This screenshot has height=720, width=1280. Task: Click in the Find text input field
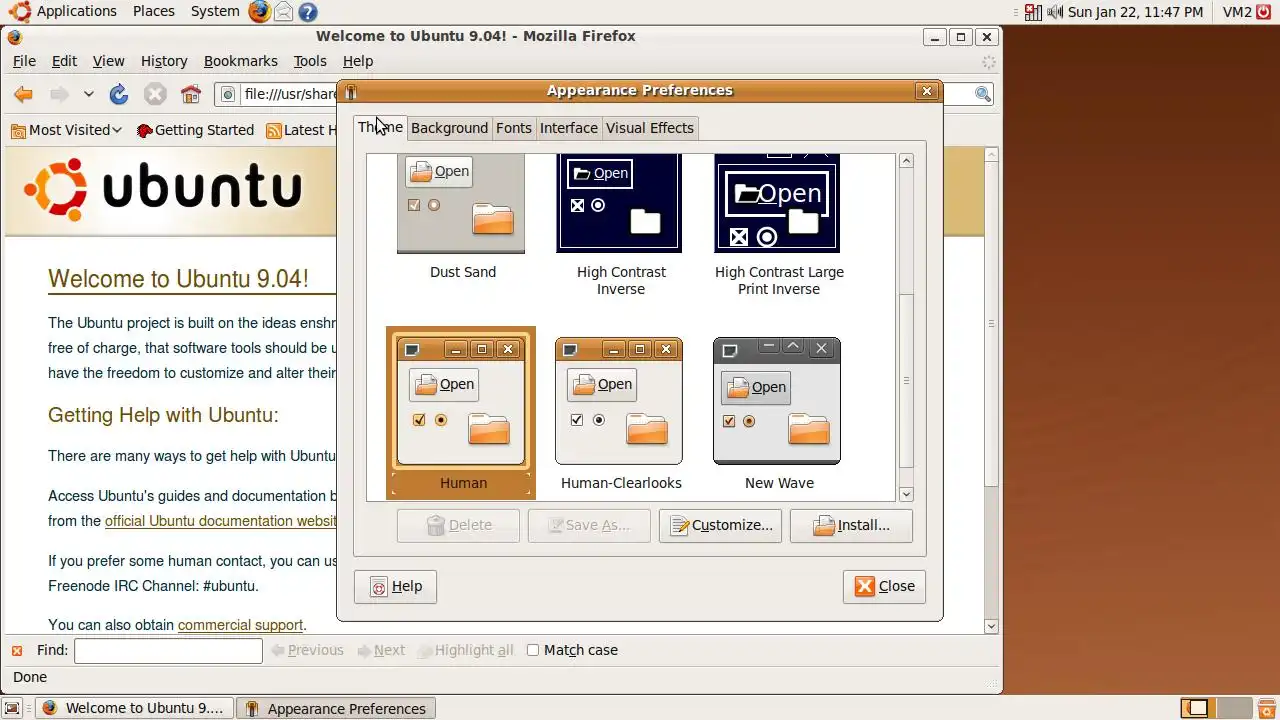tap(168, 650)
